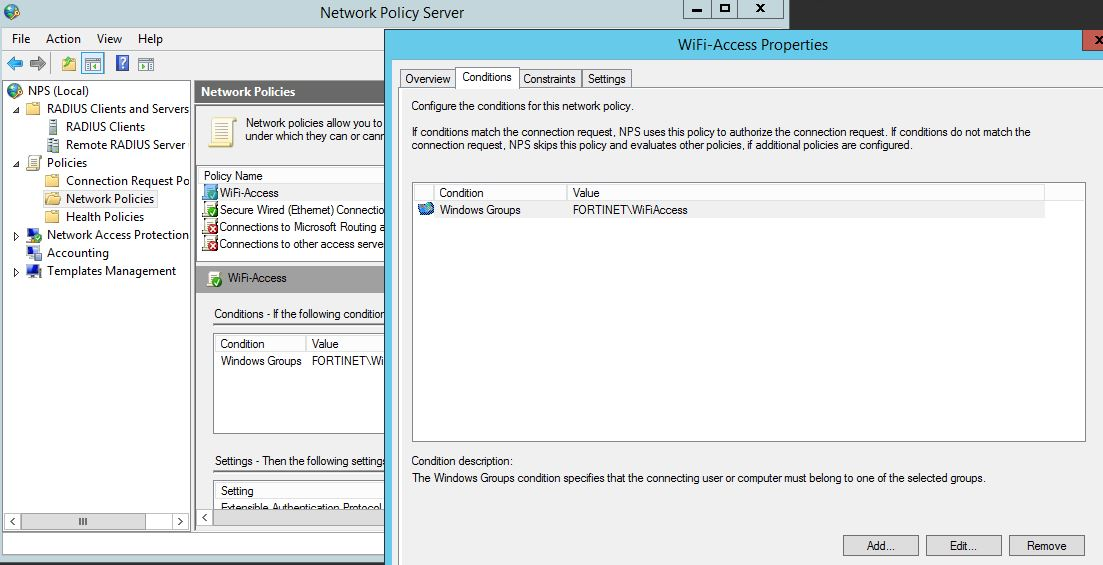This screenshot has width=1103, height=565.
Task: Select the Secure Wired (Ethernet) policy row
Action: click(293, 210)
